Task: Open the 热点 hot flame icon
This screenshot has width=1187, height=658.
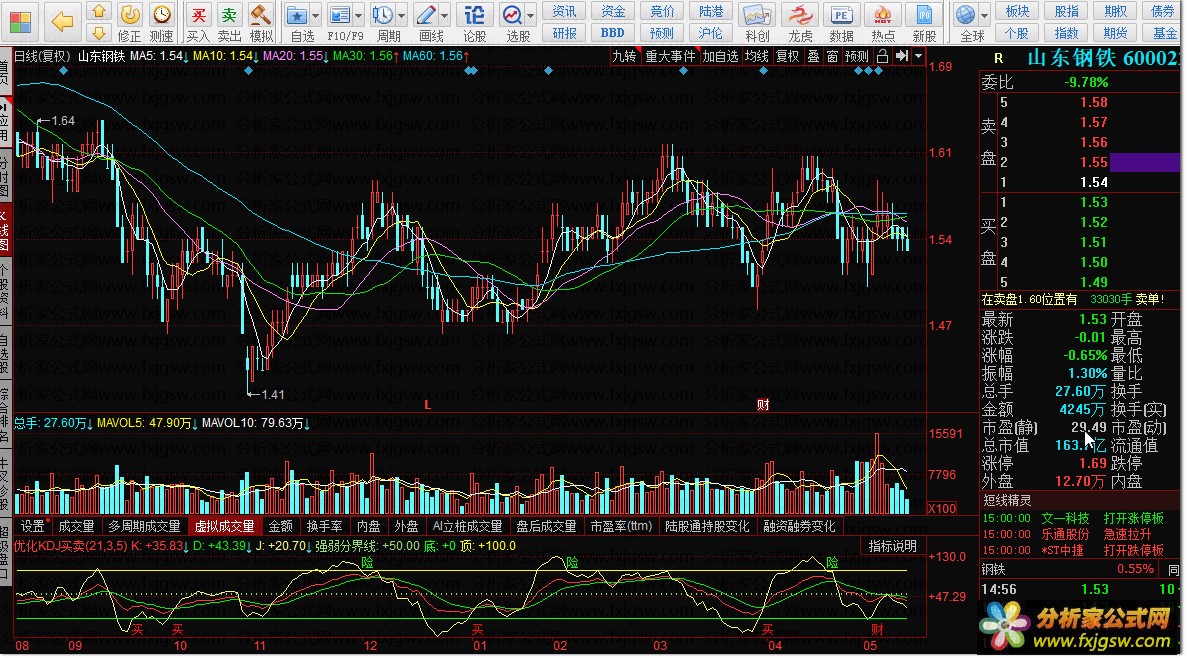Action: 883,22
